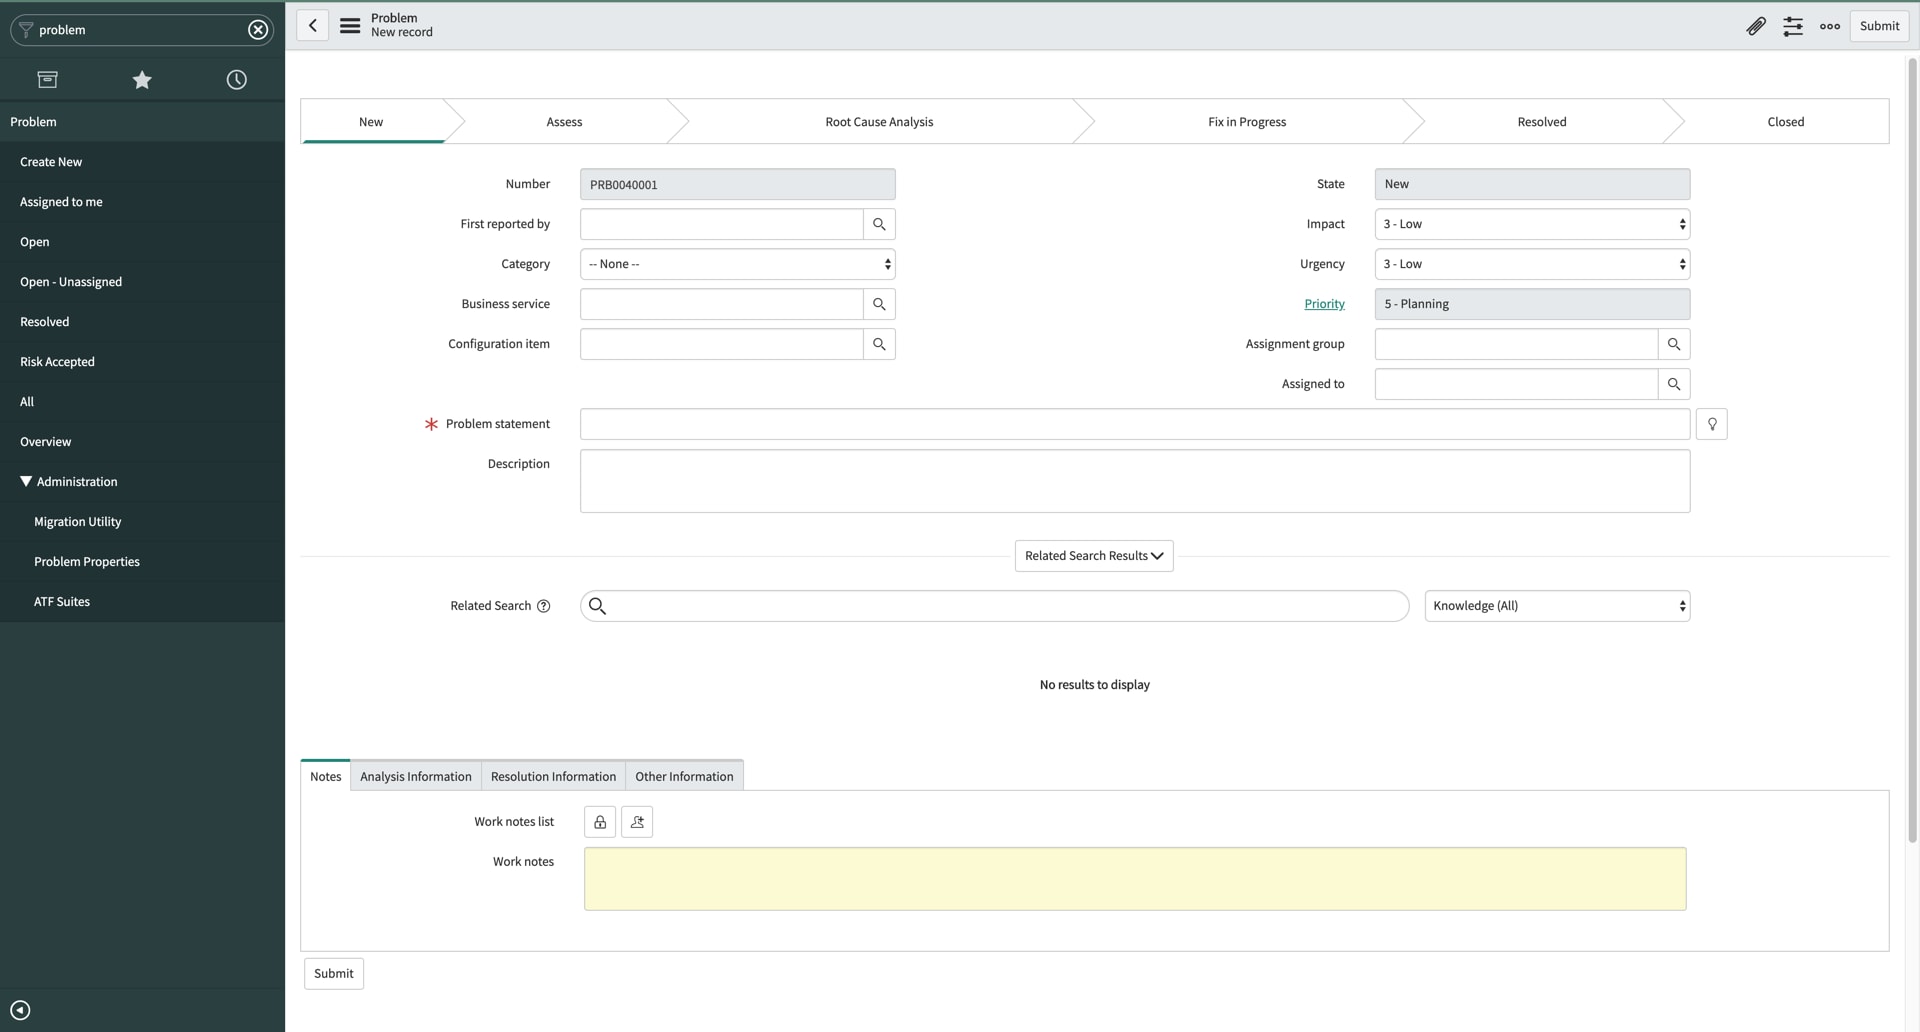The image size is (1920, 1032).
Task: Click the Description text area
Action: [x=1135, y=481]
